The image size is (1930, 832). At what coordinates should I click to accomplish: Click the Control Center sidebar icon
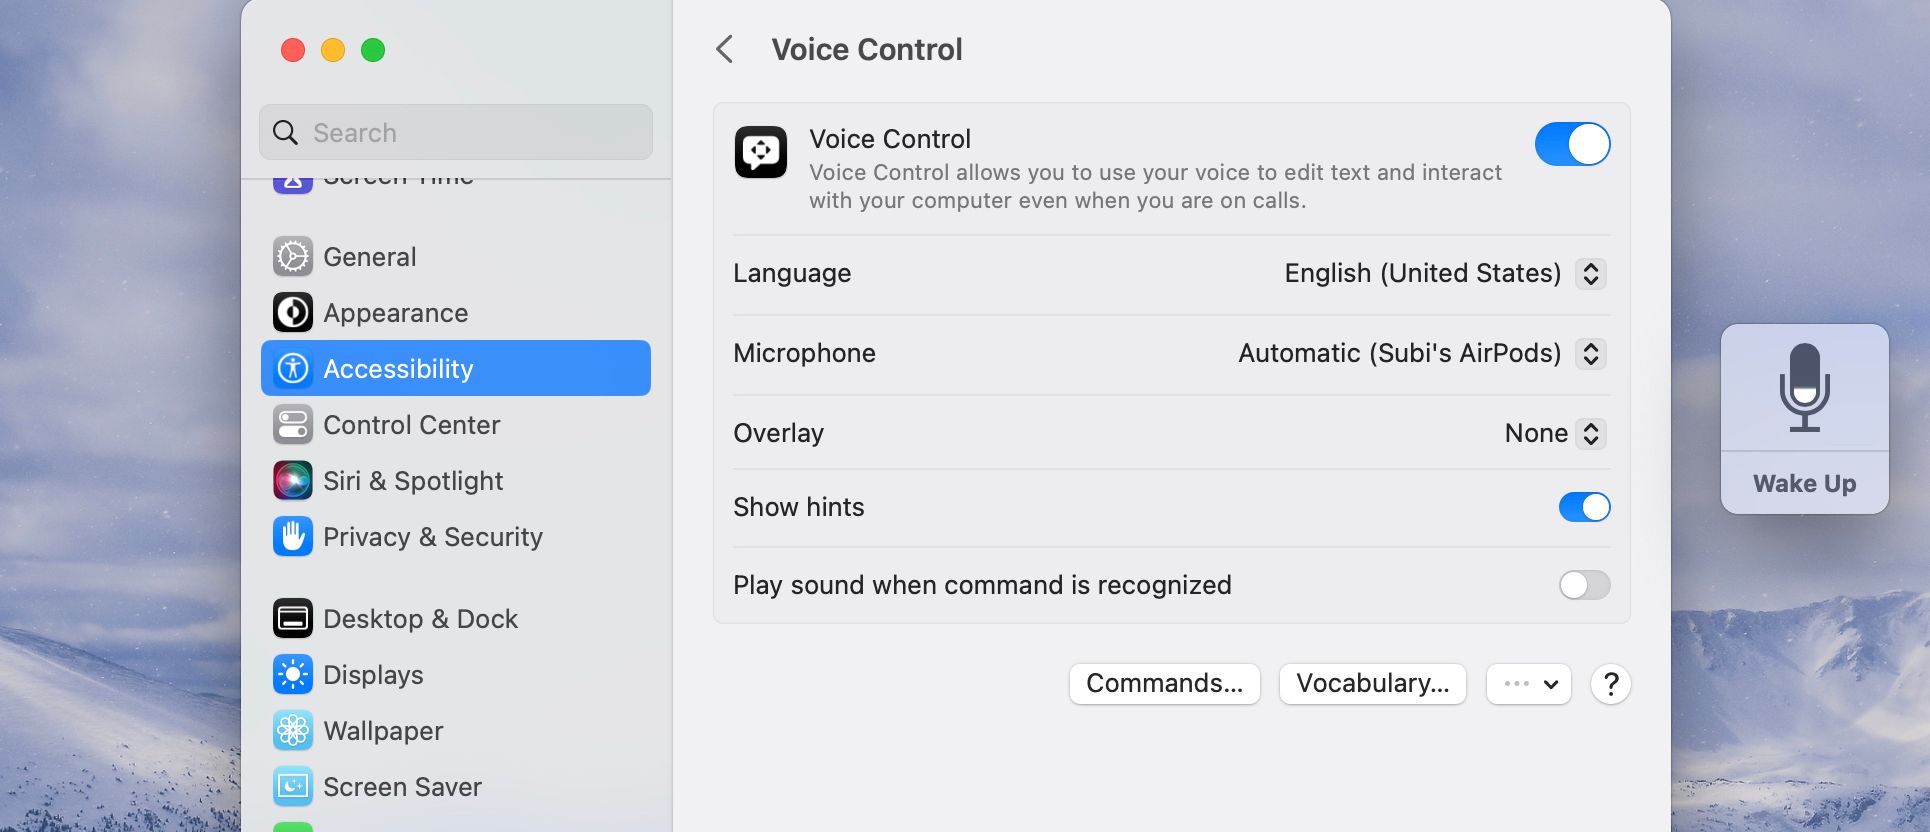point(293,425)
